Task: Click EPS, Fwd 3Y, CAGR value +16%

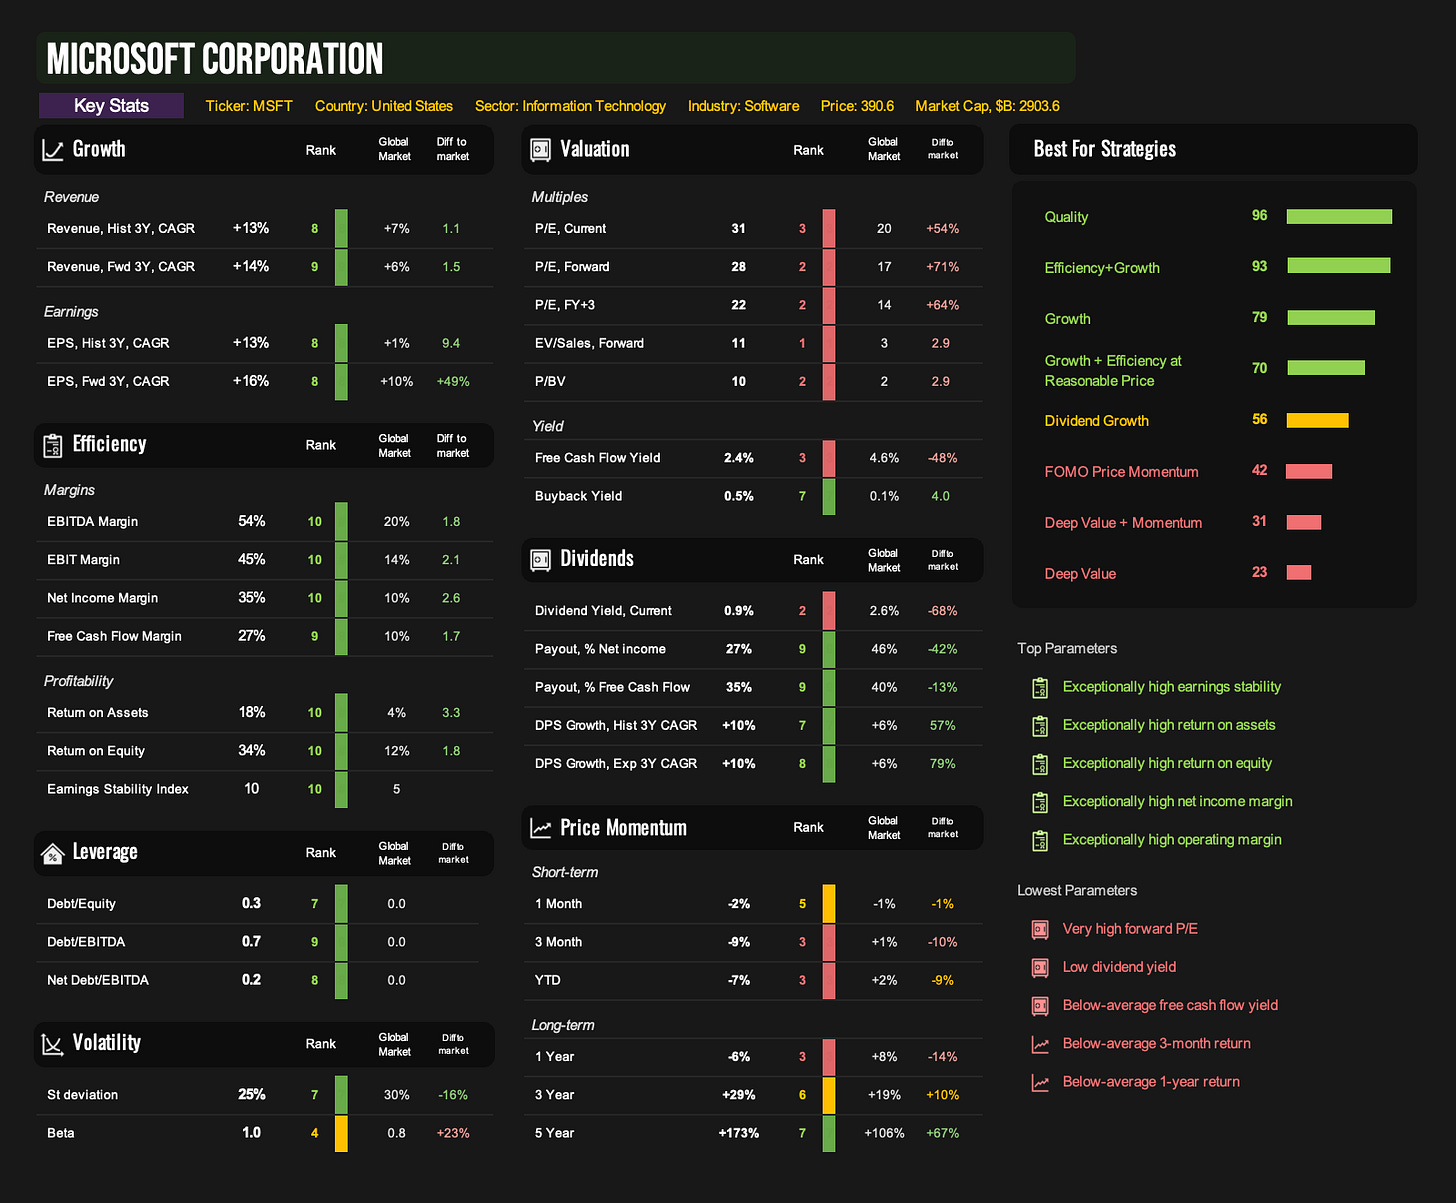Action: point(251,381)
